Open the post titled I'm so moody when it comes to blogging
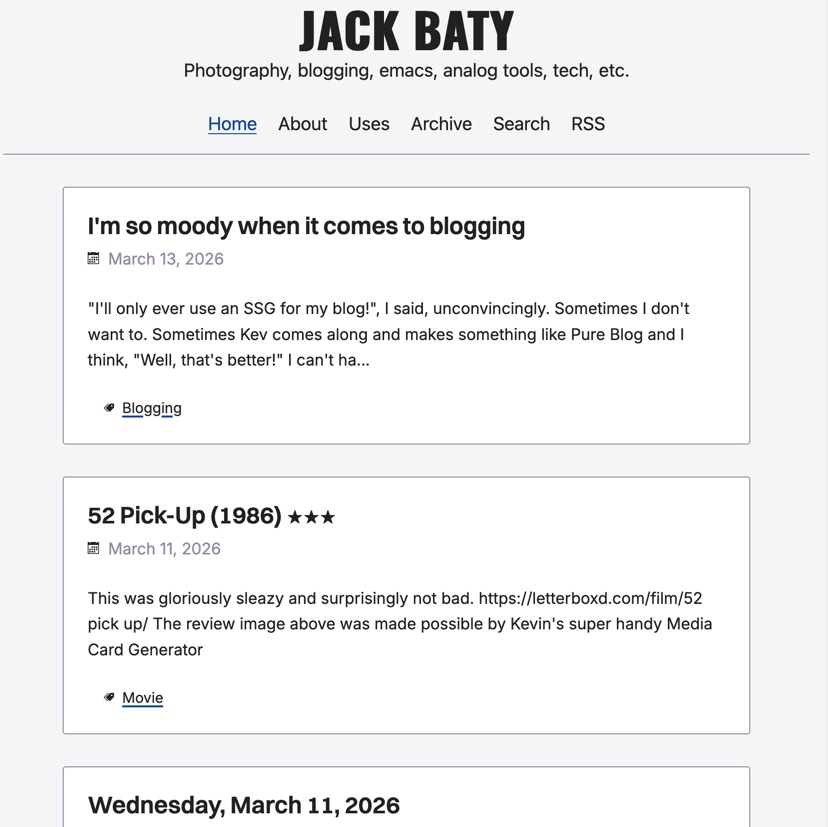 click(x=306, y=226)
